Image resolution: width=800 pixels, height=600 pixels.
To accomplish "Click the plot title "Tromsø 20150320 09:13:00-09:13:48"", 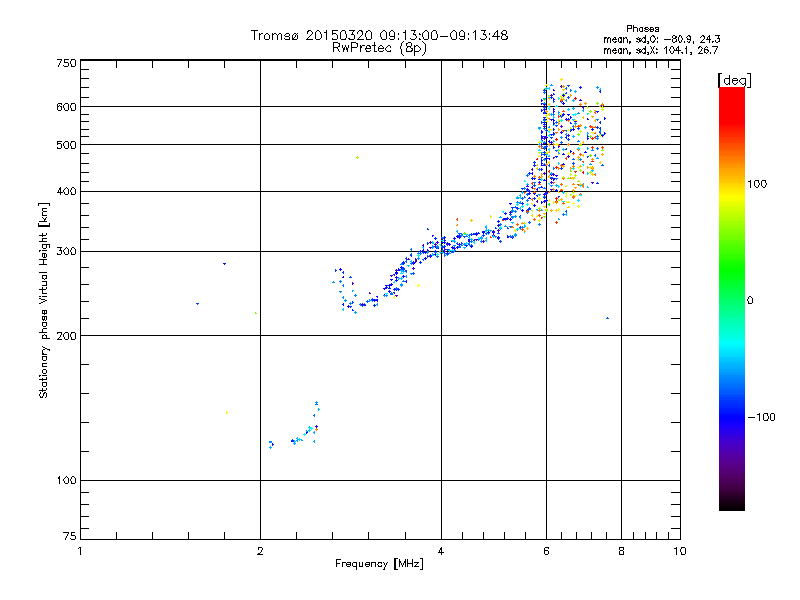I will [x=379, y=35].
